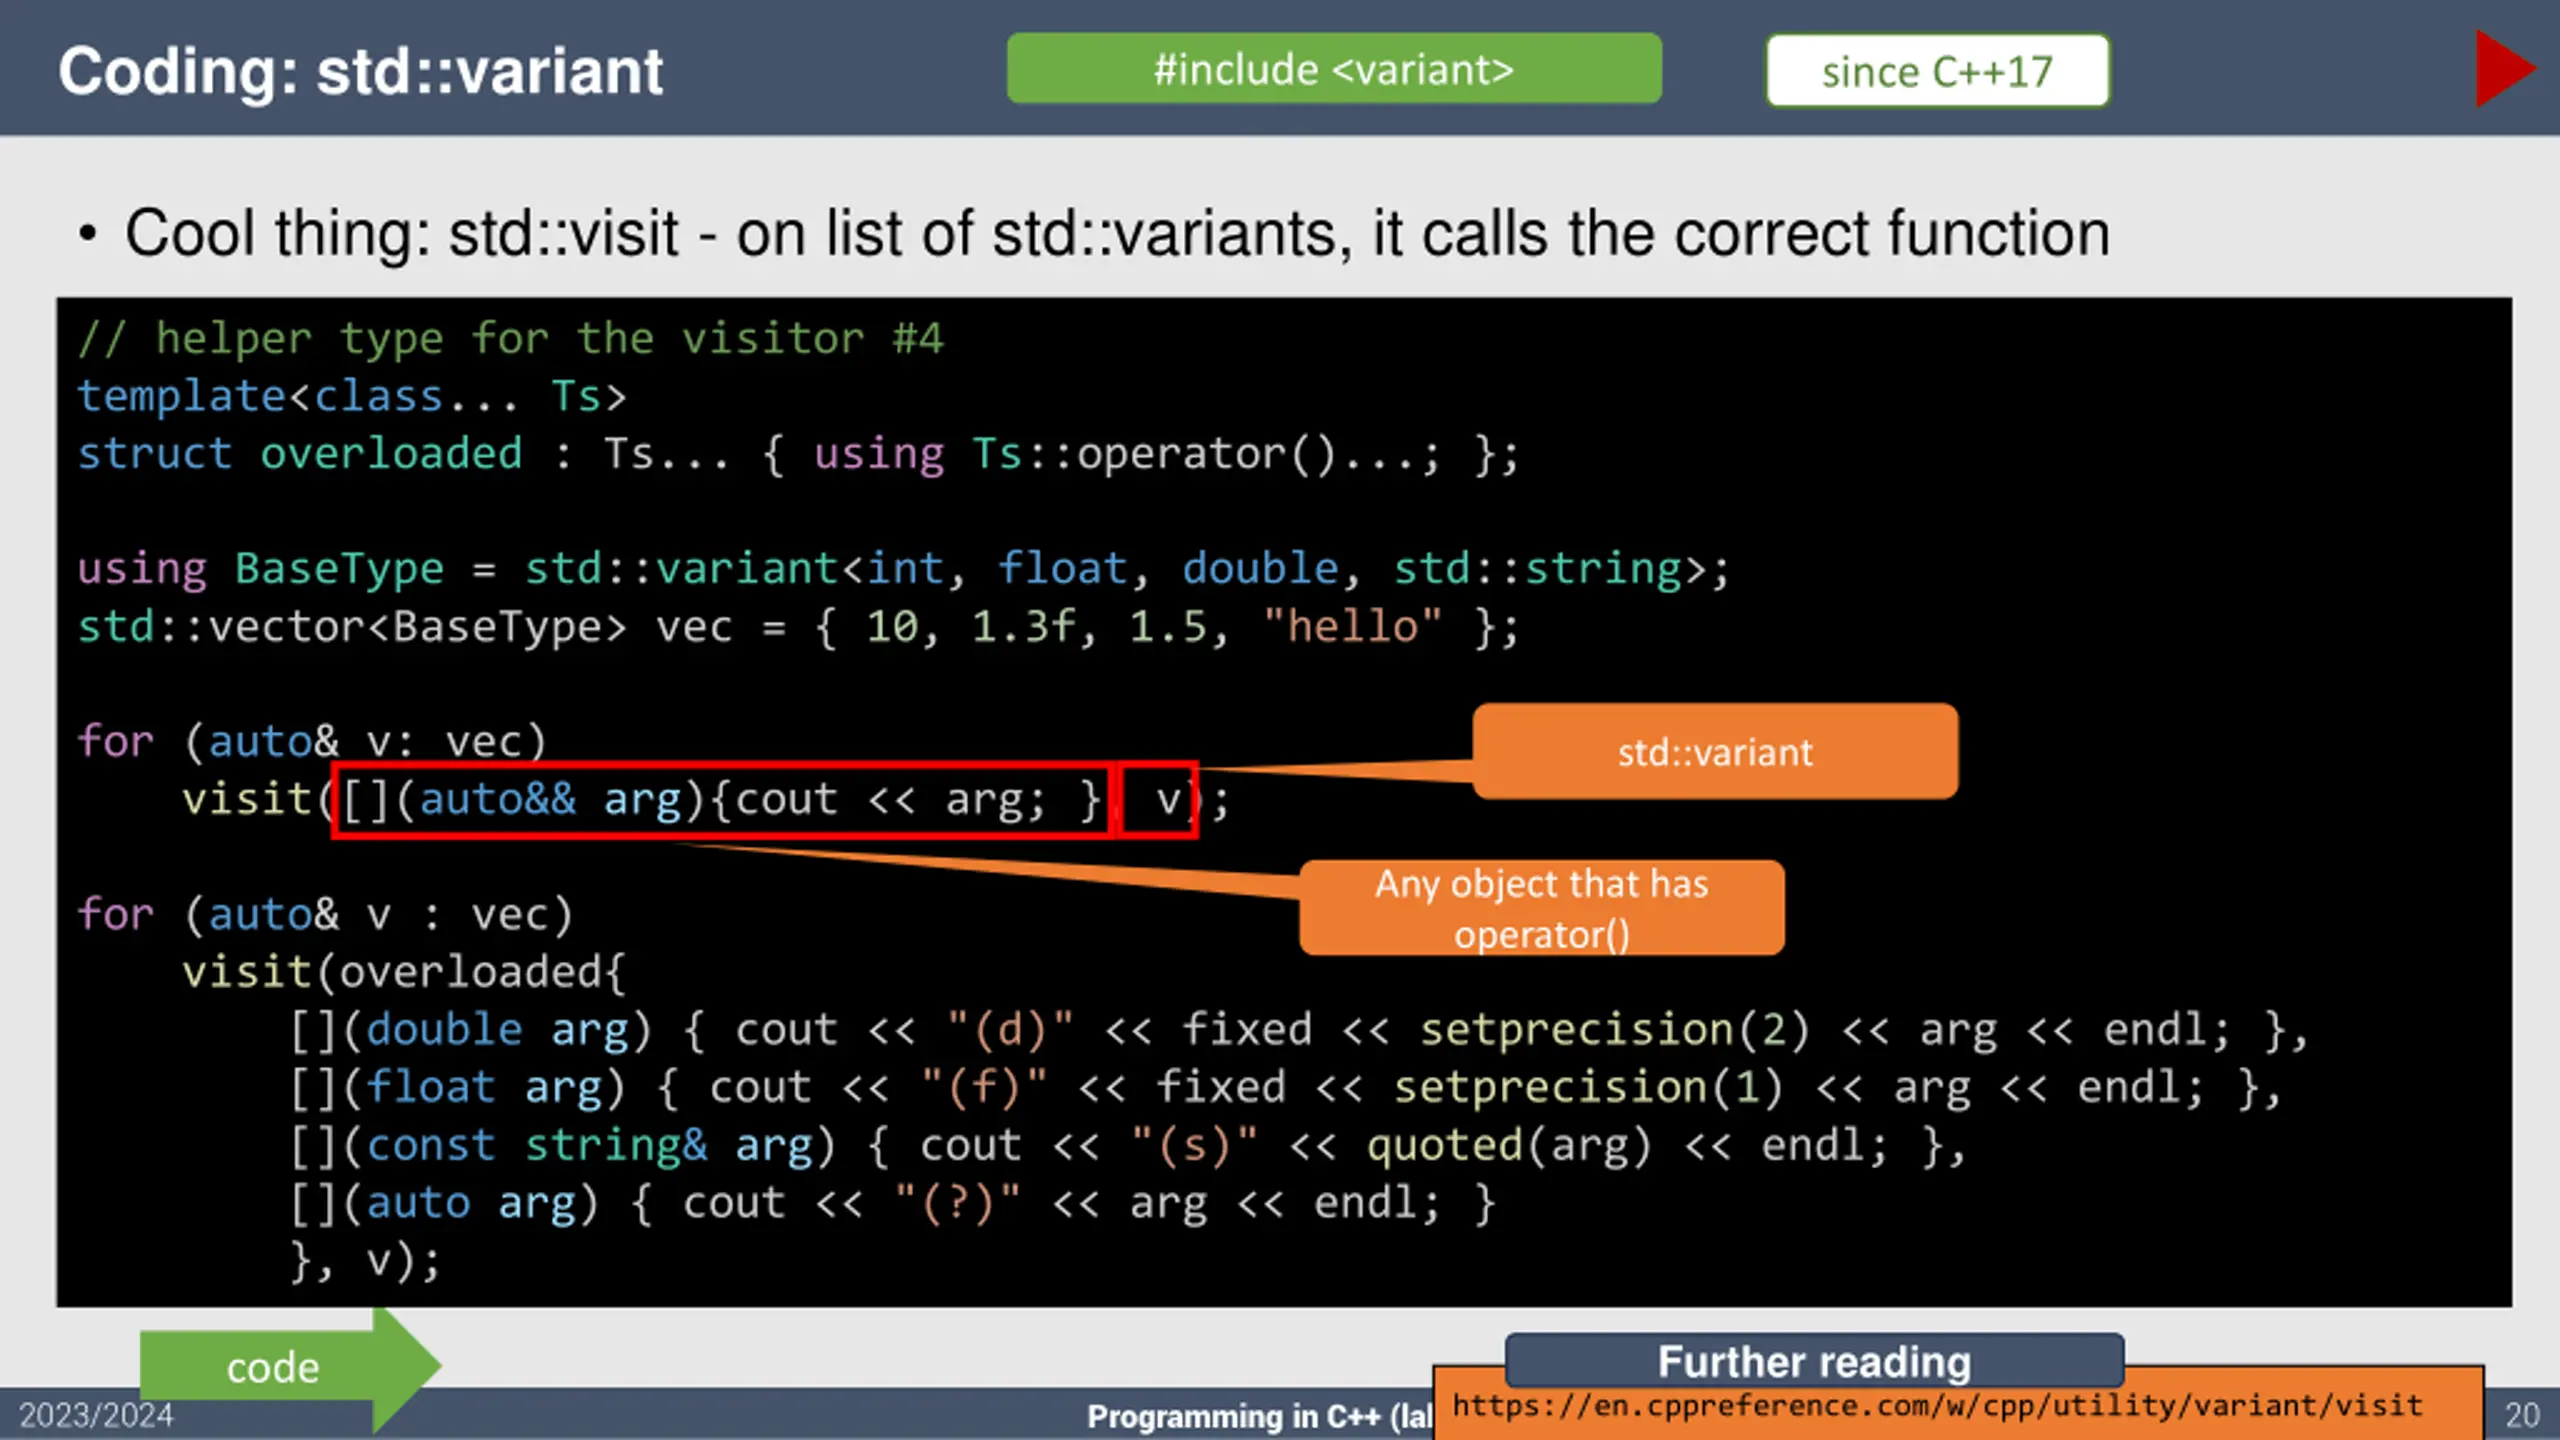The height and width of the screenshot is (1440, 2560).
Task: Click the '[](double arg)' lambda line
Action: point(1299,1030)
